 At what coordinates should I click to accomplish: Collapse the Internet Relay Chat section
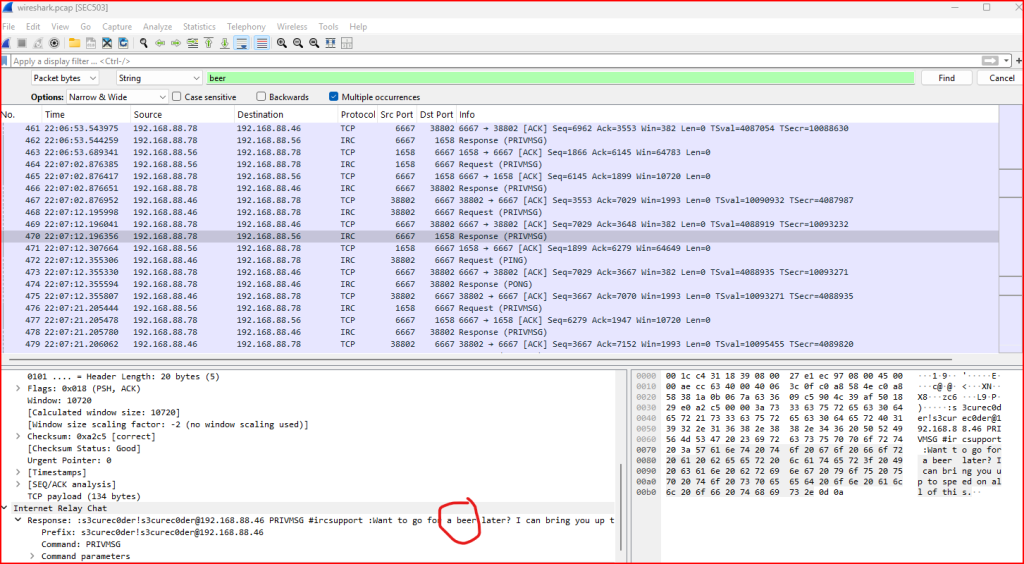[5, 508]
